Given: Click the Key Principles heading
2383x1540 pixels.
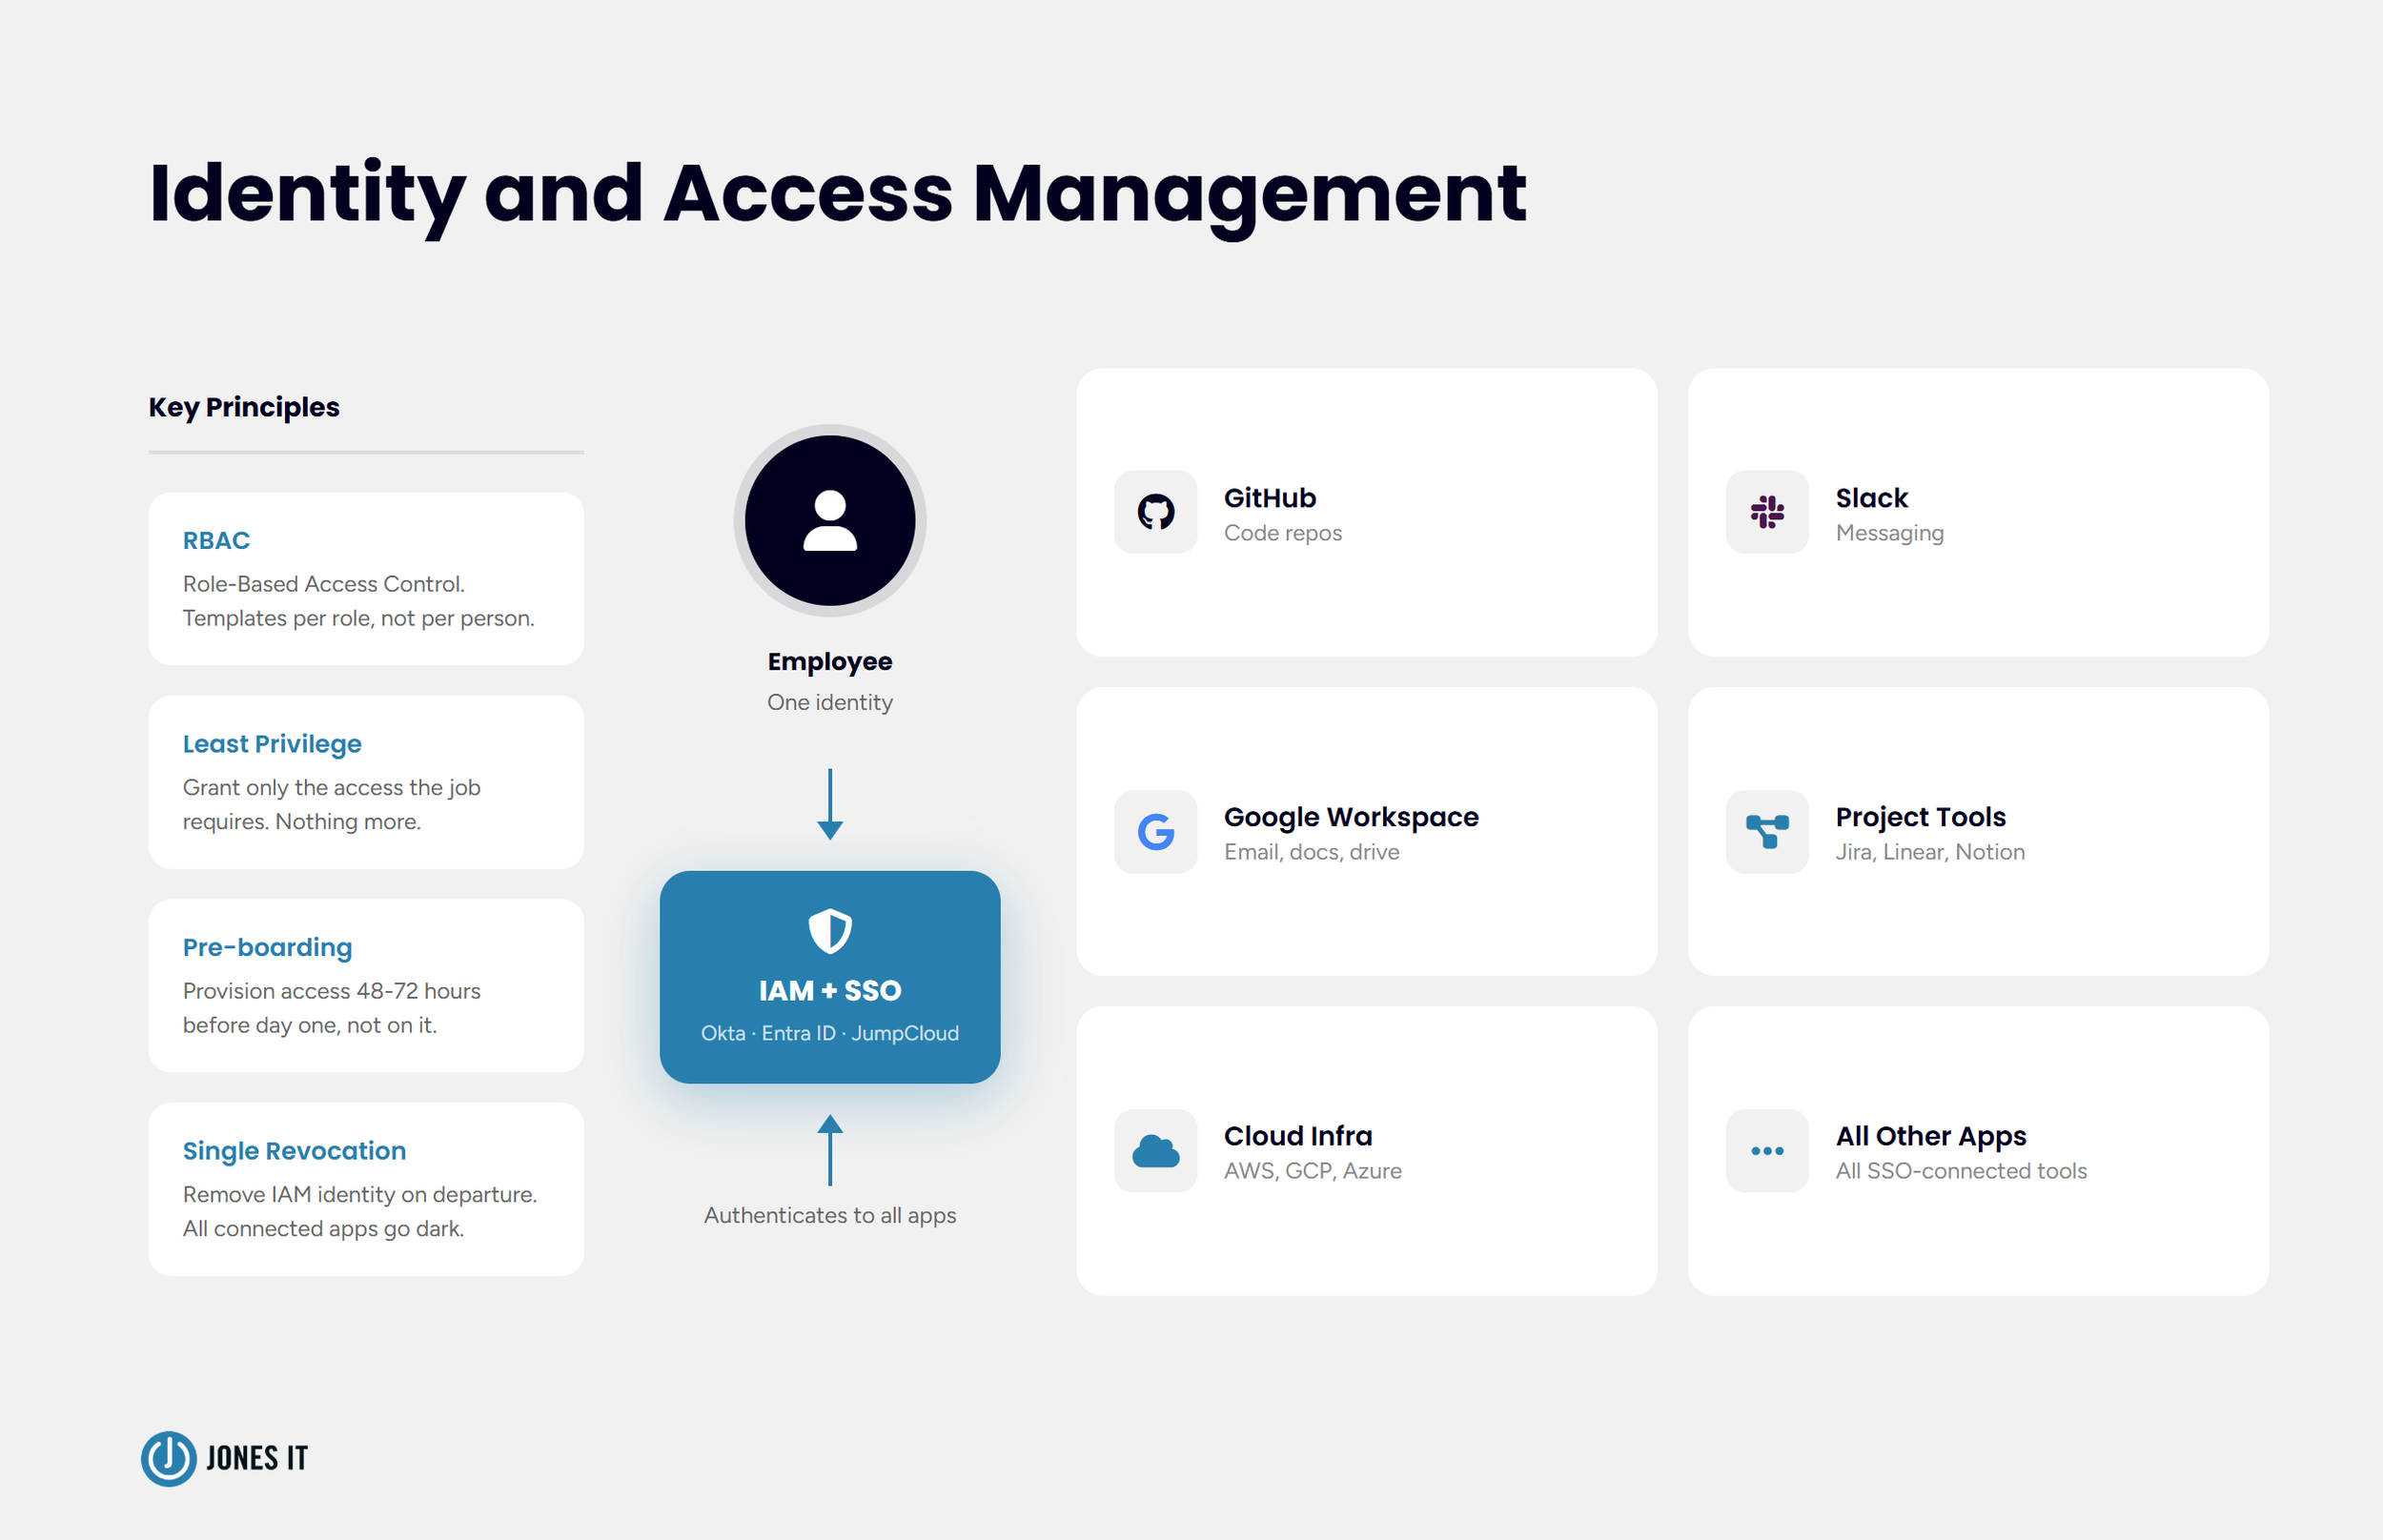Looking at the screenshot, I should [x=244, y=408].
